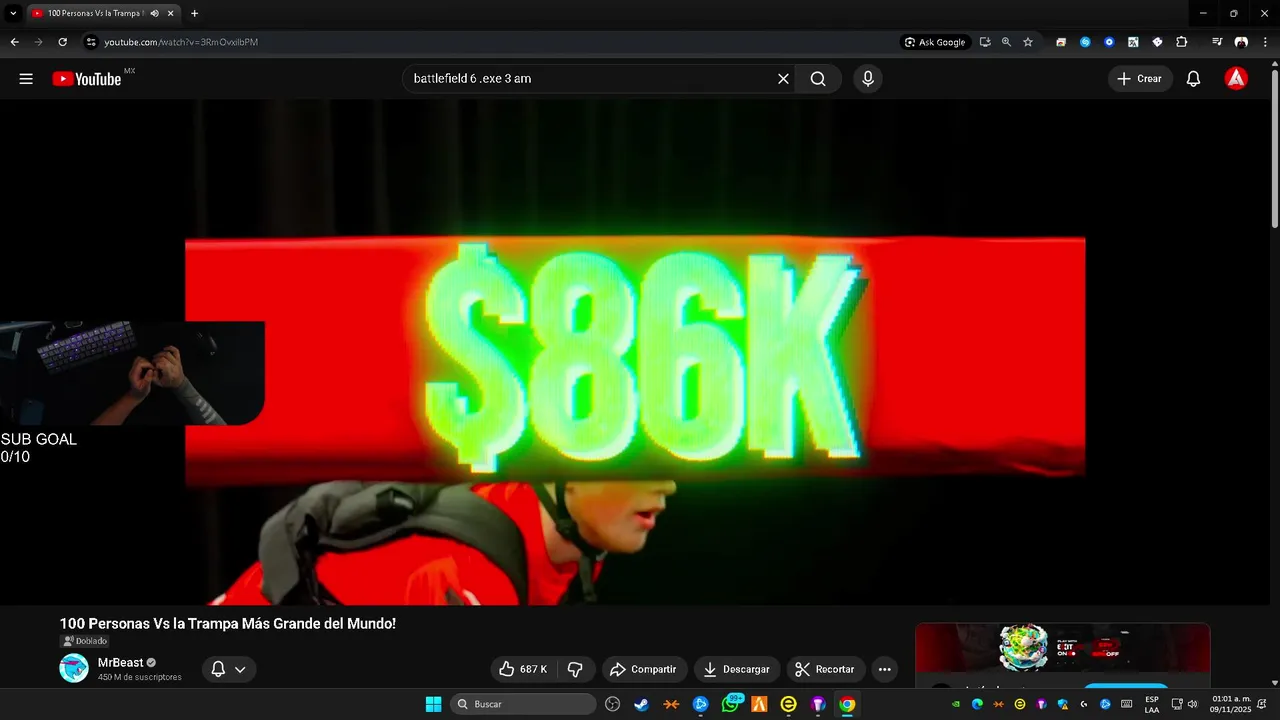Image resolution: width=1280 pixels, height=720 pixels.
Task: Download the video with Descargar
Action: [737, 669]
